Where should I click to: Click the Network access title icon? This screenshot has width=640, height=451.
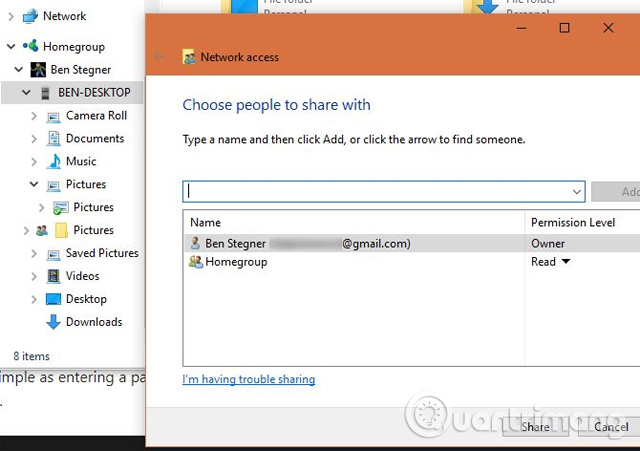(189, 57)
